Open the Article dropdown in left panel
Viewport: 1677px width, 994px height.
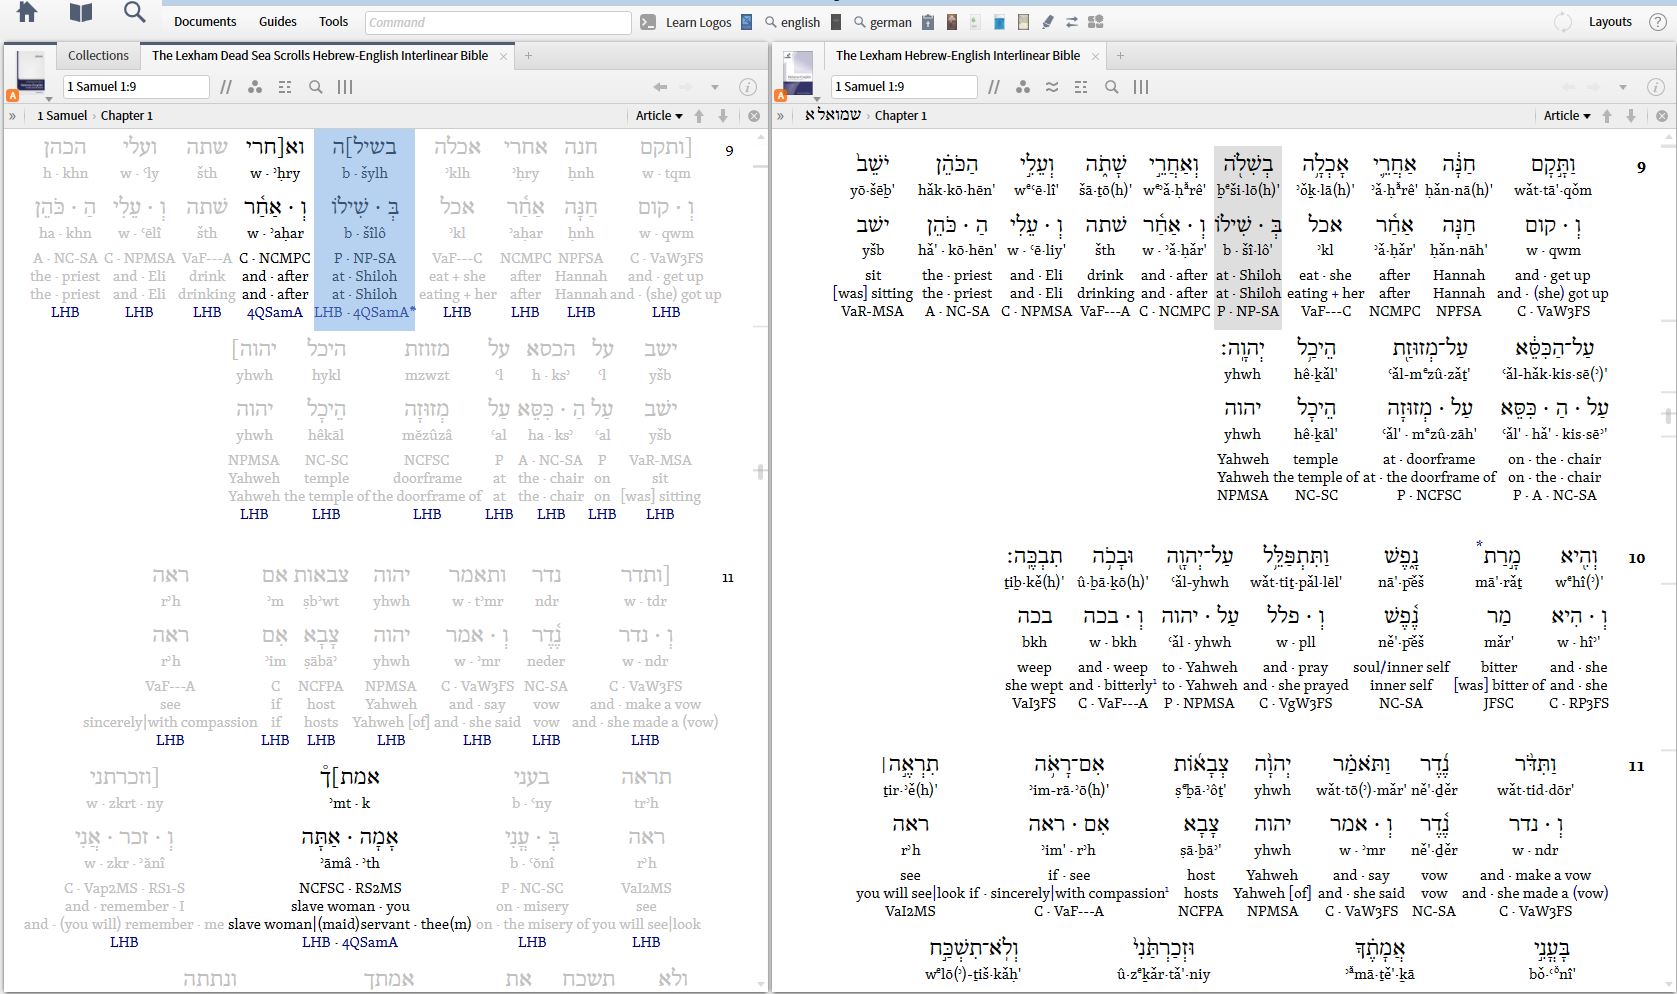pos(659,116)
